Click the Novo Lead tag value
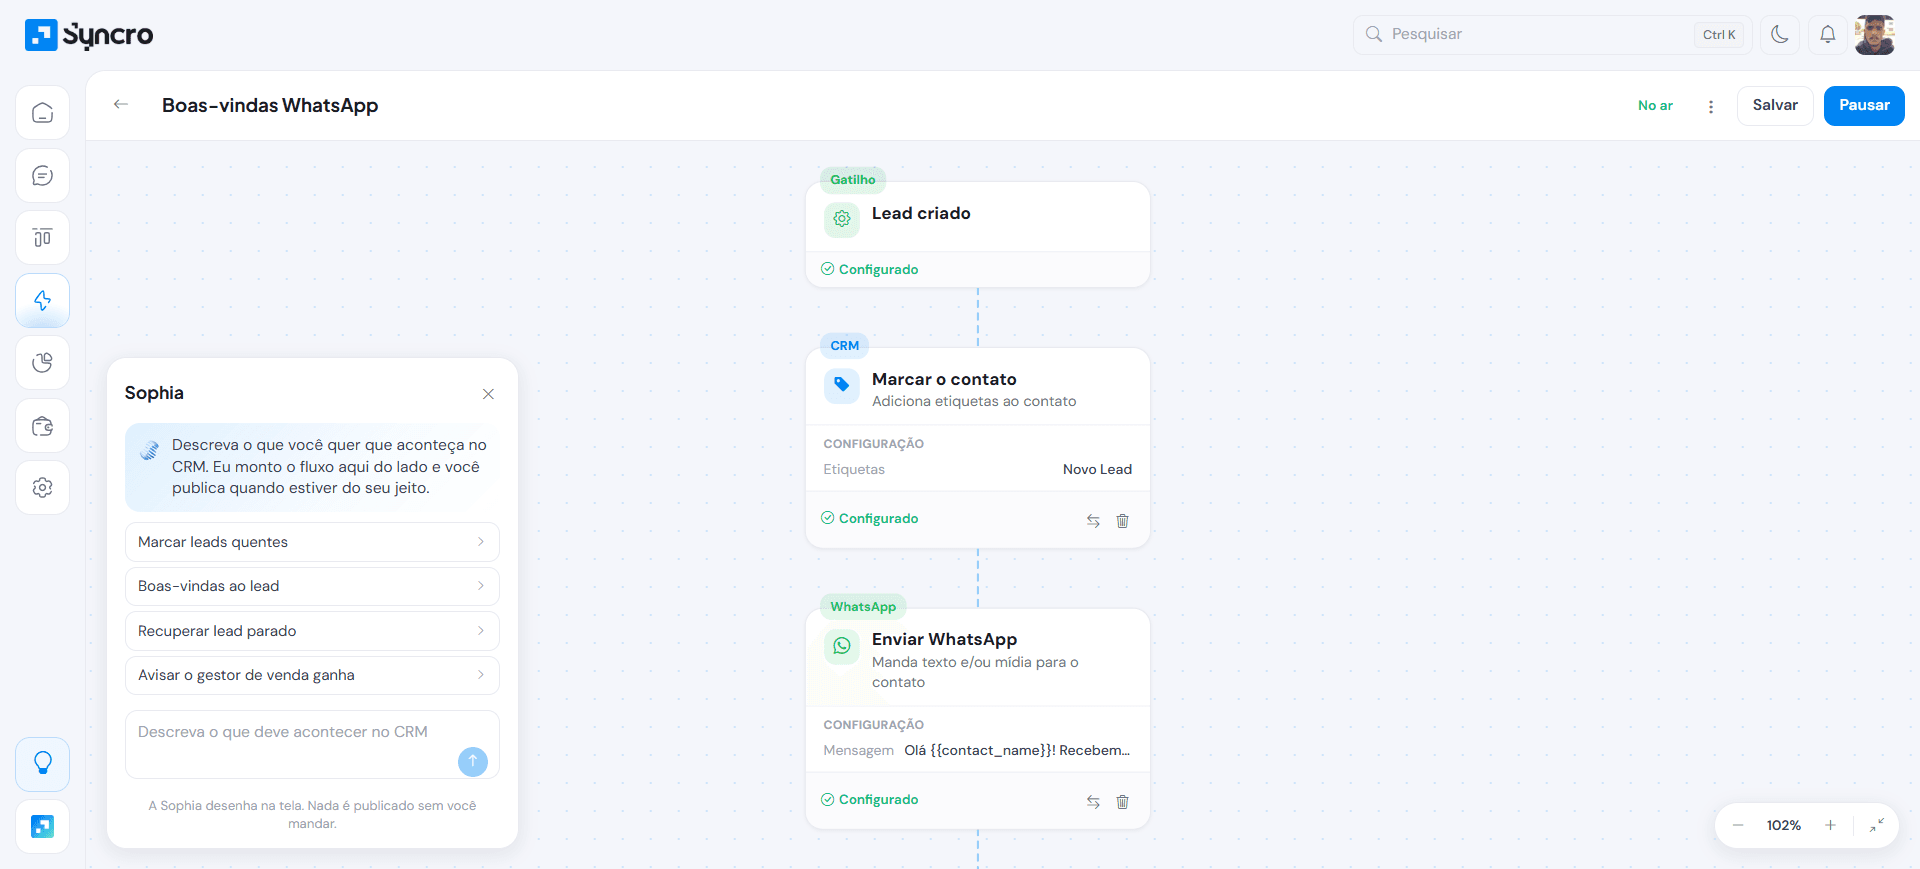This screenshot has width=1920, height=869. [1097, 470]
